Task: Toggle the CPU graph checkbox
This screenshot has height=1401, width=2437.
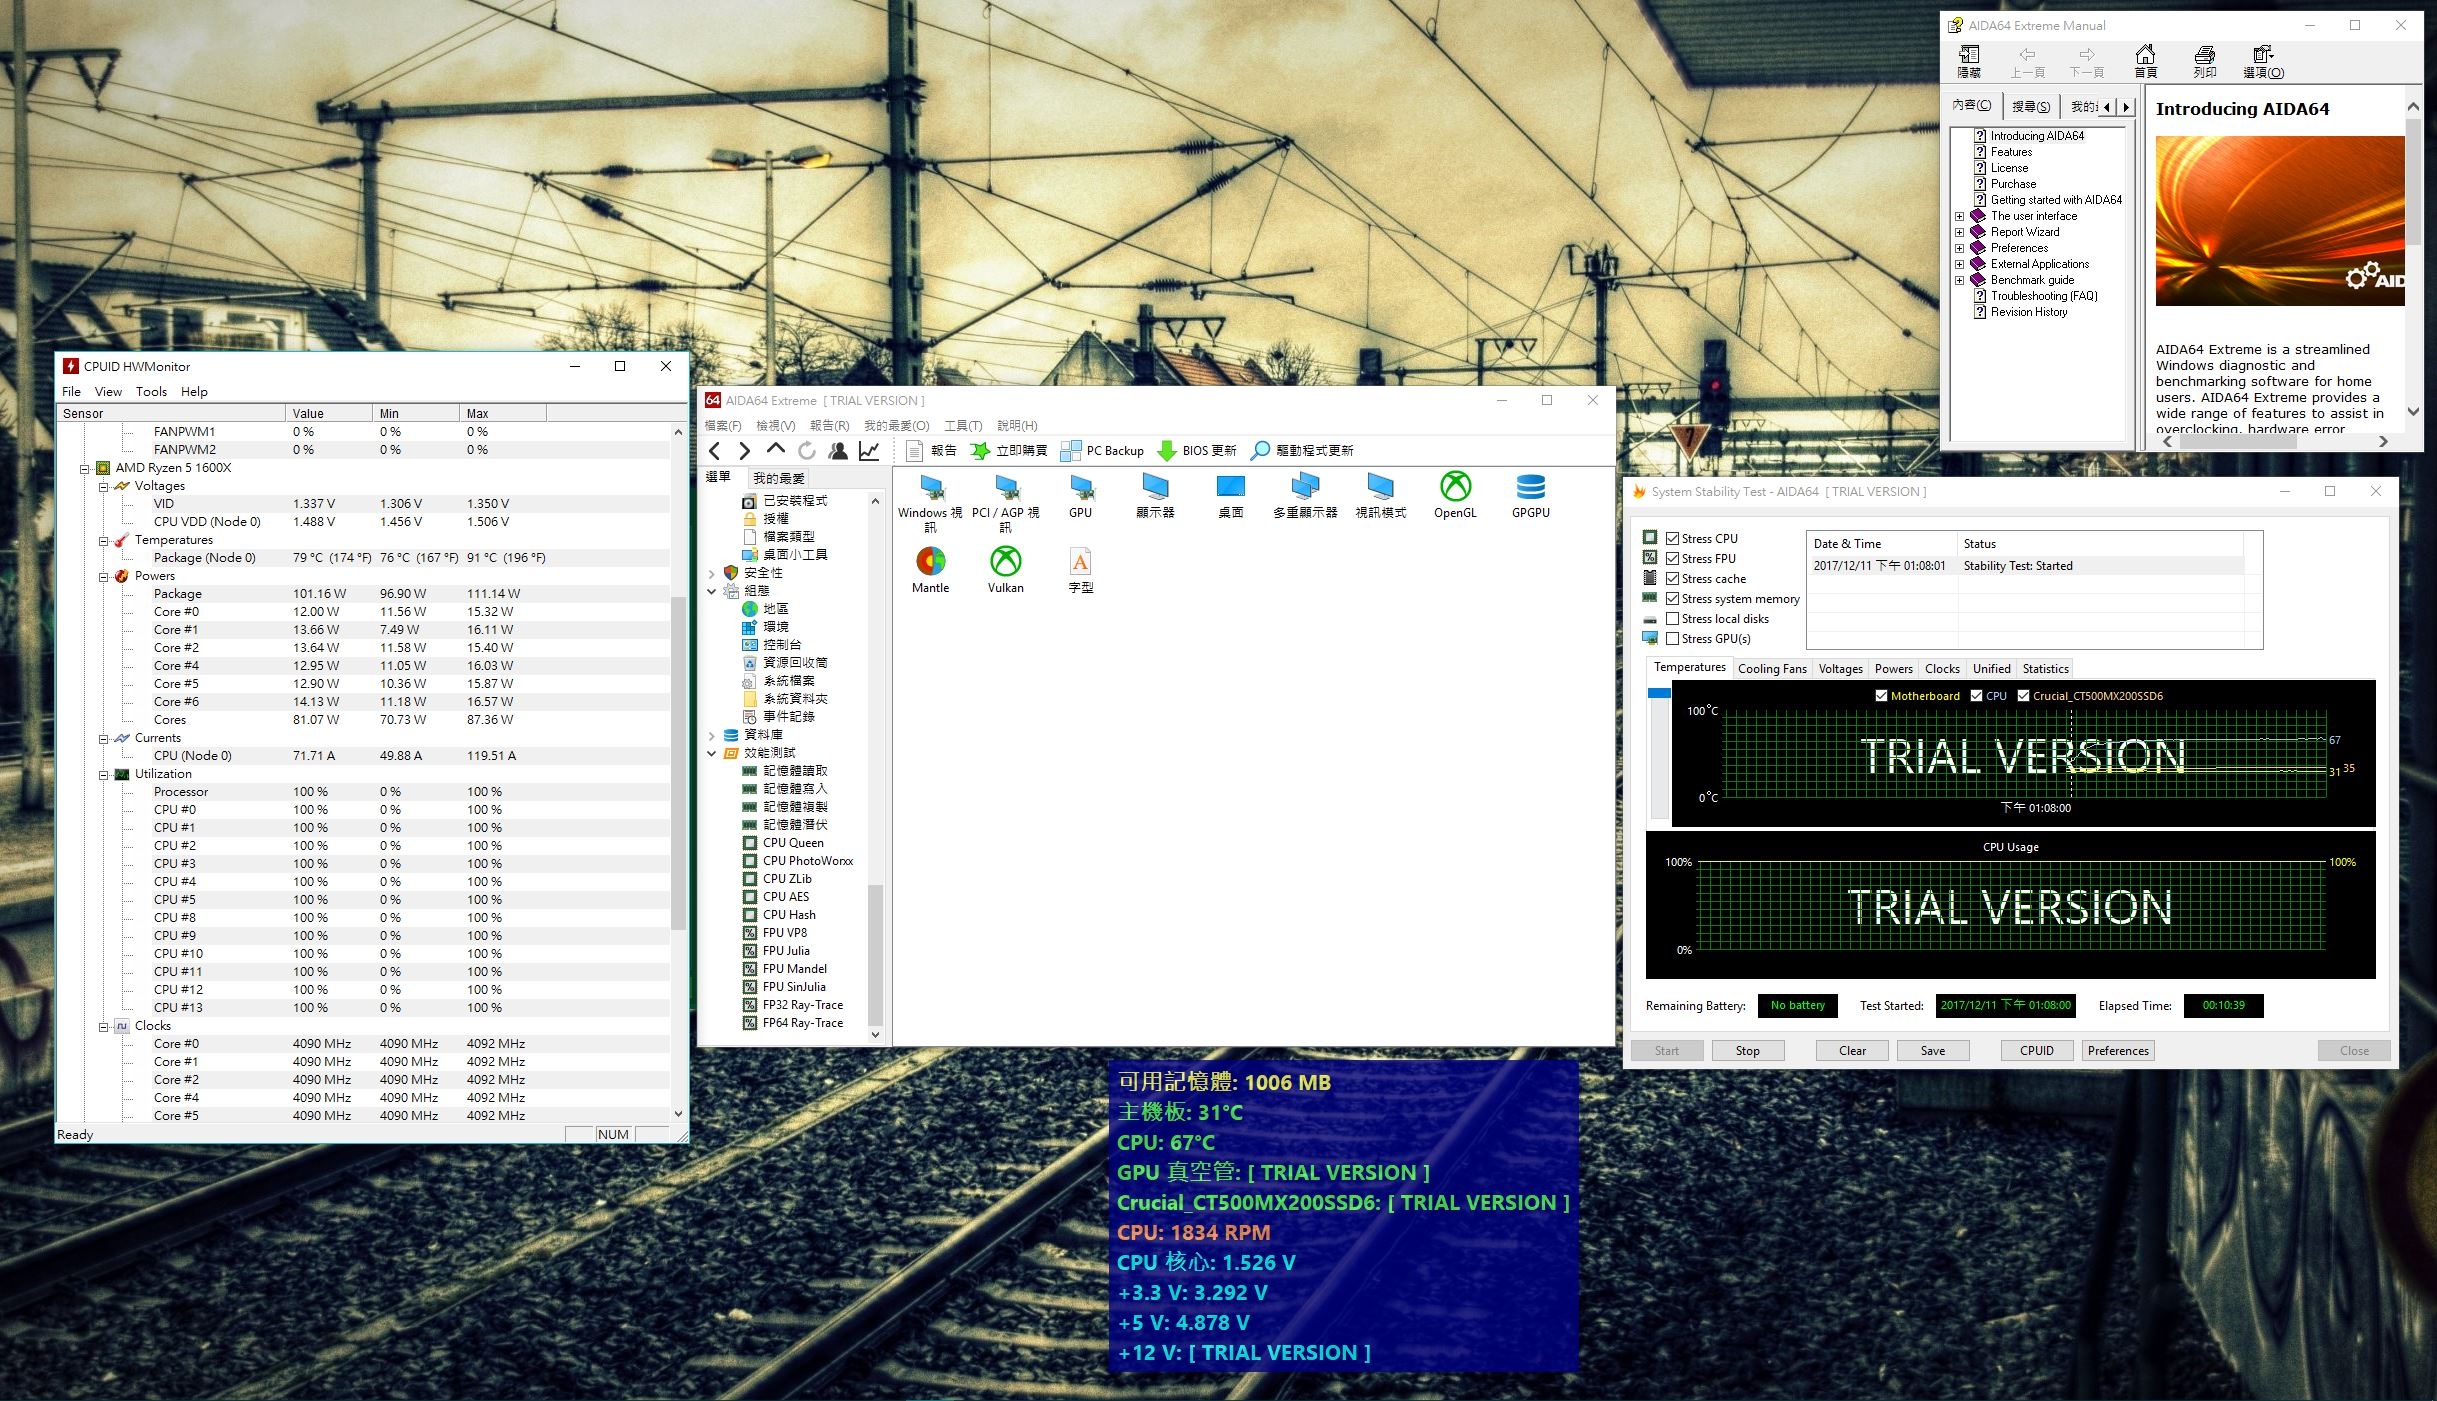Action: tap(1976, 696)
